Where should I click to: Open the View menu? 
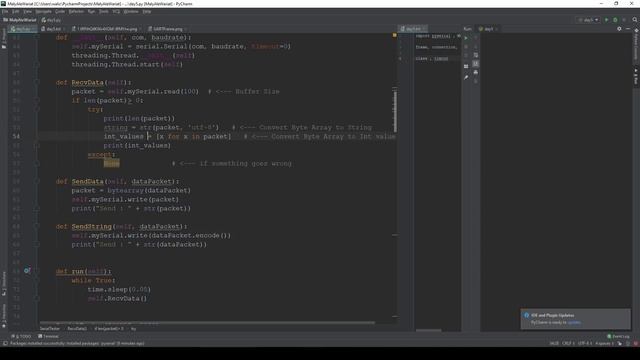point(27,11)
